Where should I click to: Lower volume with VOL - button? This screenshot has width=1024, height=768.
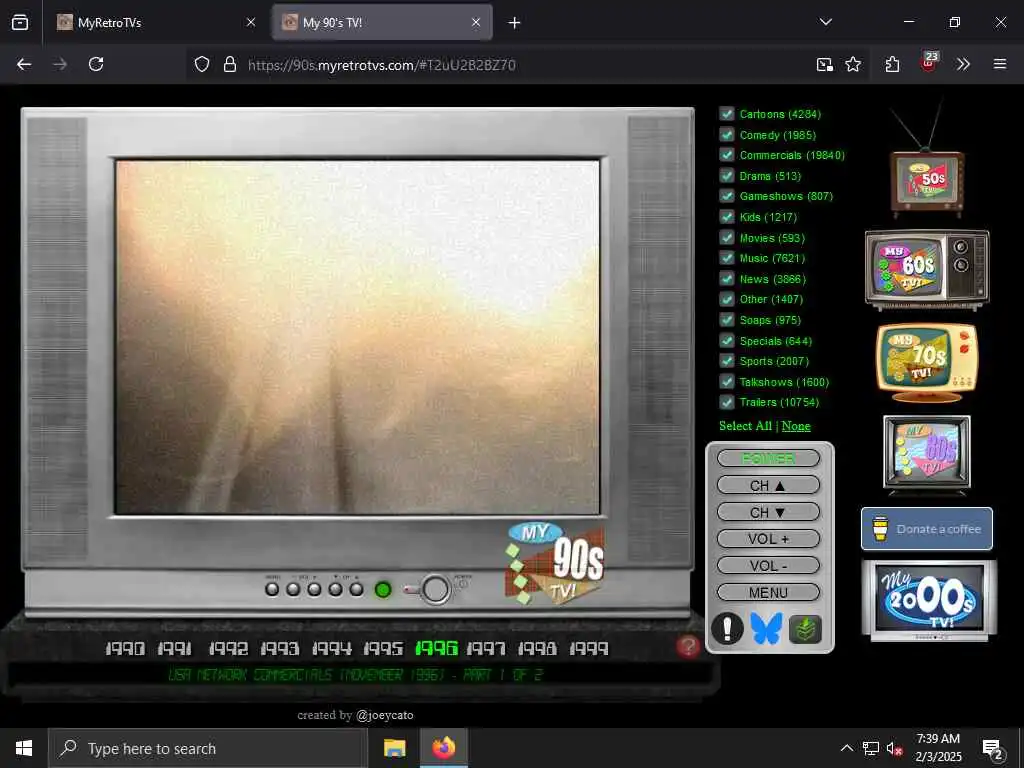tap(768, 566)
